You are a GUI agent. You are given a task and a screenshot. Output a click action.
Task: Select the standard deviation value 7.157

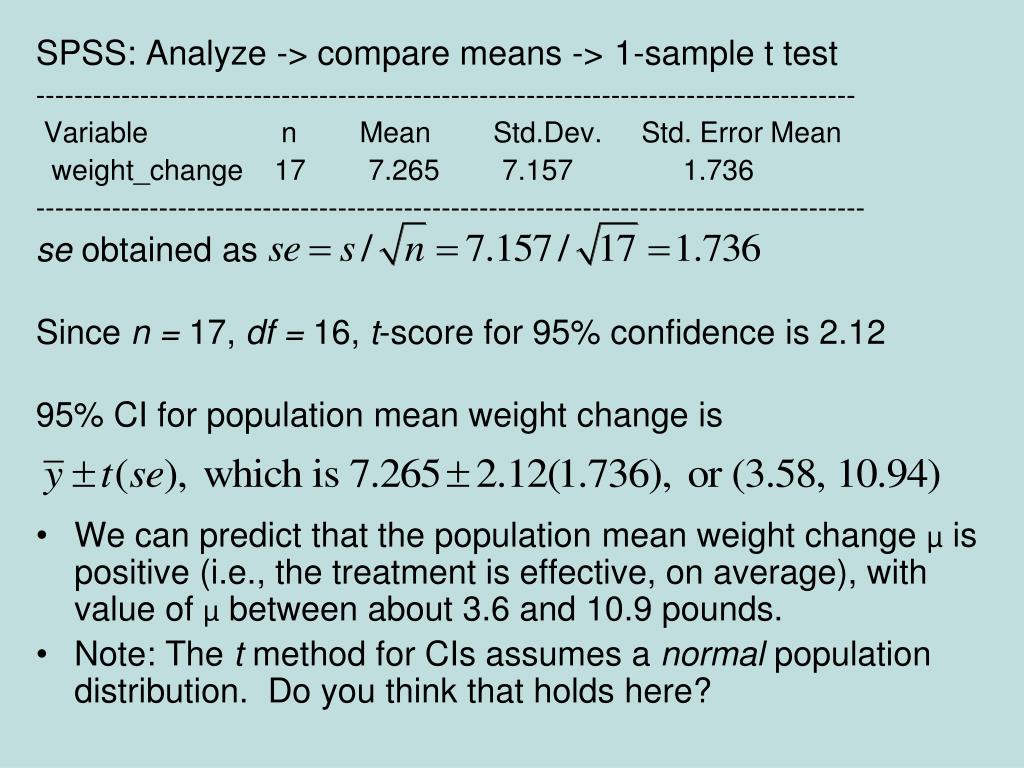tap(537, 170)
